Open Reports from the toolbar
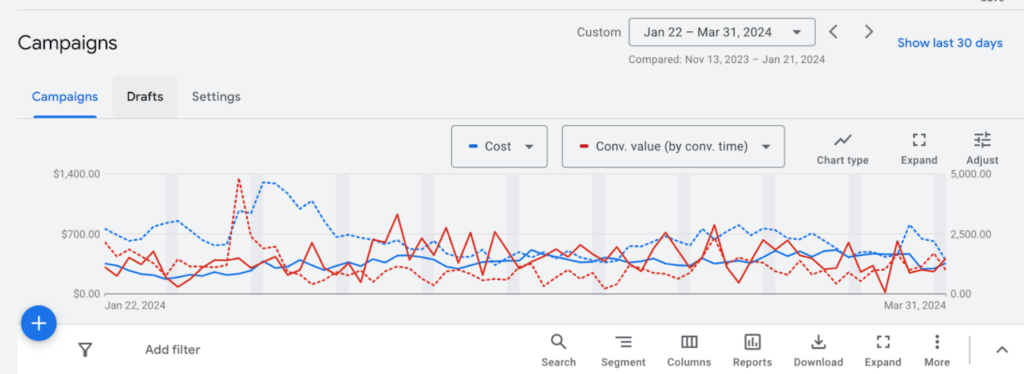Screen dimensions: 1024x374 [x=752, y=351]
